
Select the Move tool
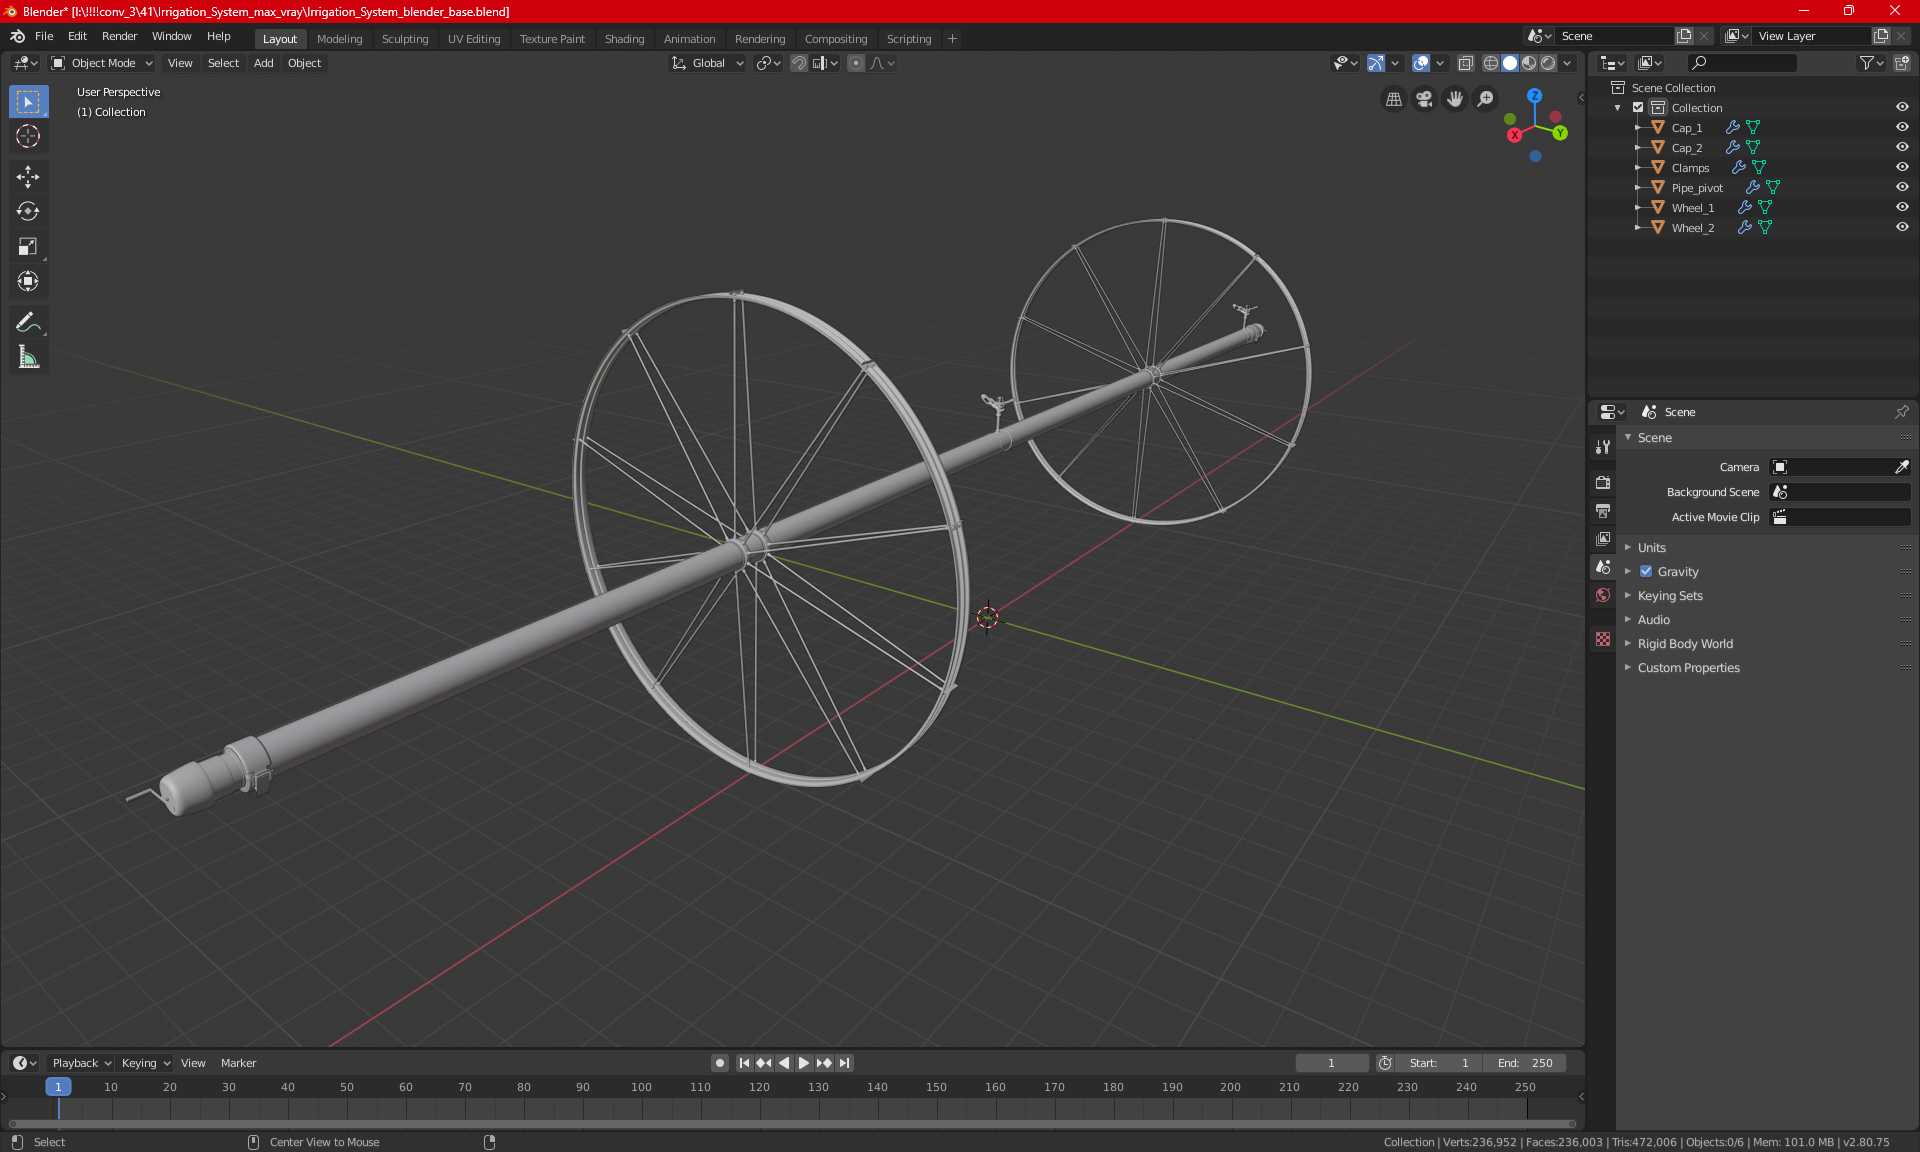tap(28, 177)
